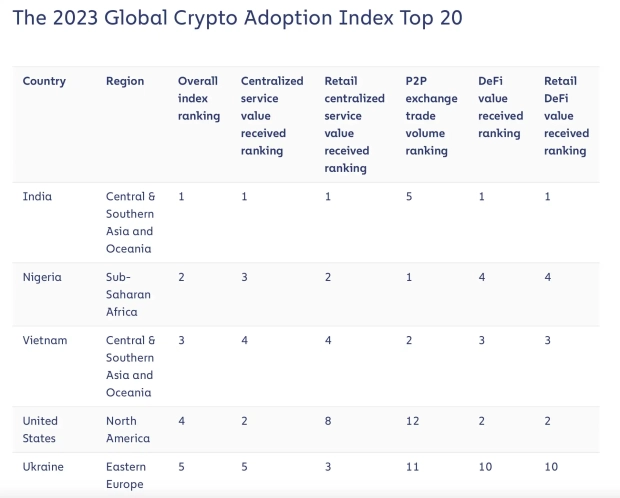
Task: Select the North America region cell
Action: click(x=128, y=429)
